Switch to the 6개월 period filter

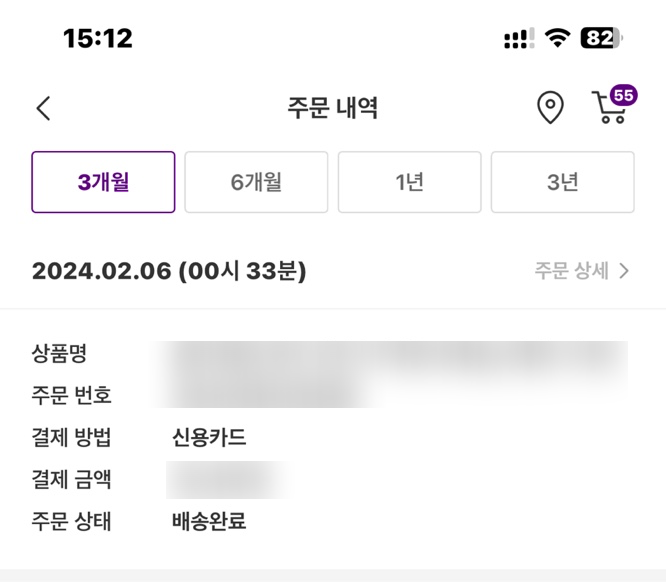click(256, 182)
